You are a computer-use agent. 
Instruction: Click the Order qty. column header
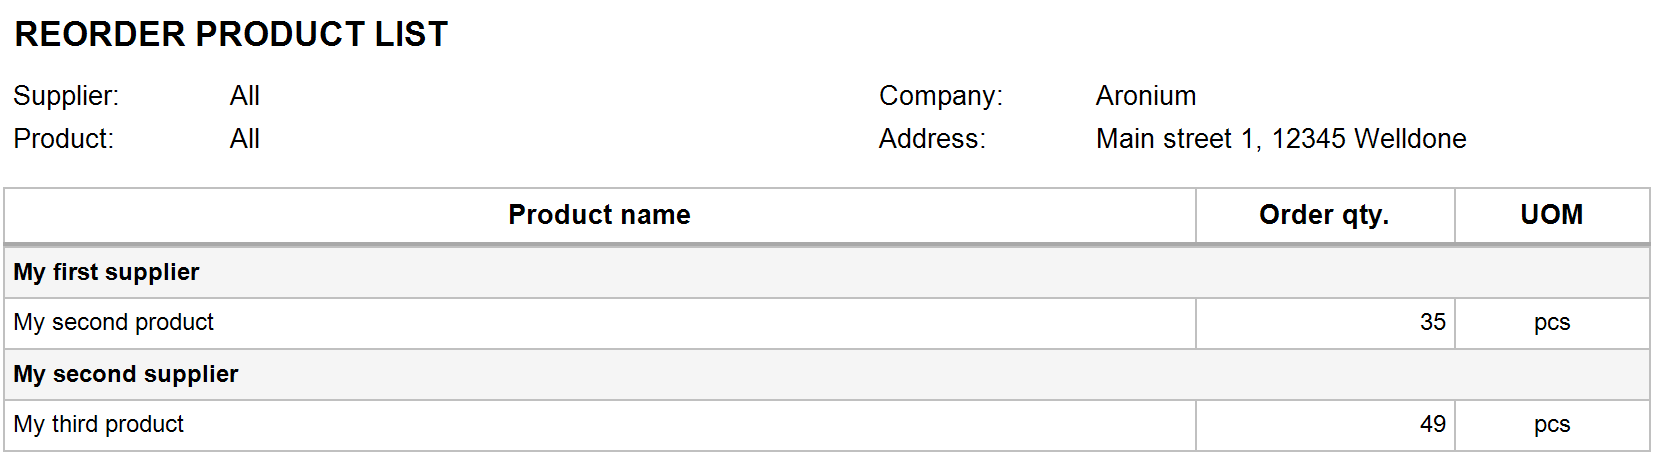coord(1325,215)
